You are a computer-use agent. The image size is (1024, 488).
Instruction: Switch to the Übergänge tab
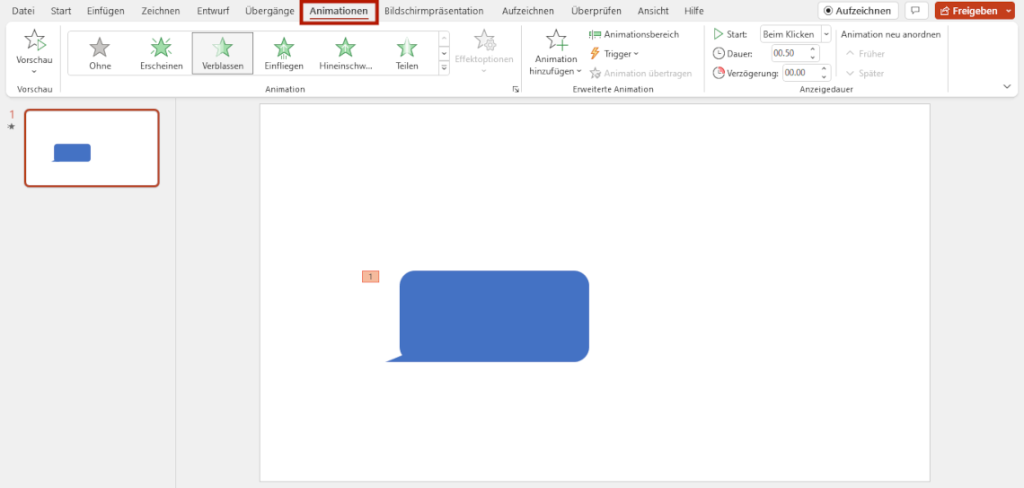pyautogui.click(x=270, y=11)
